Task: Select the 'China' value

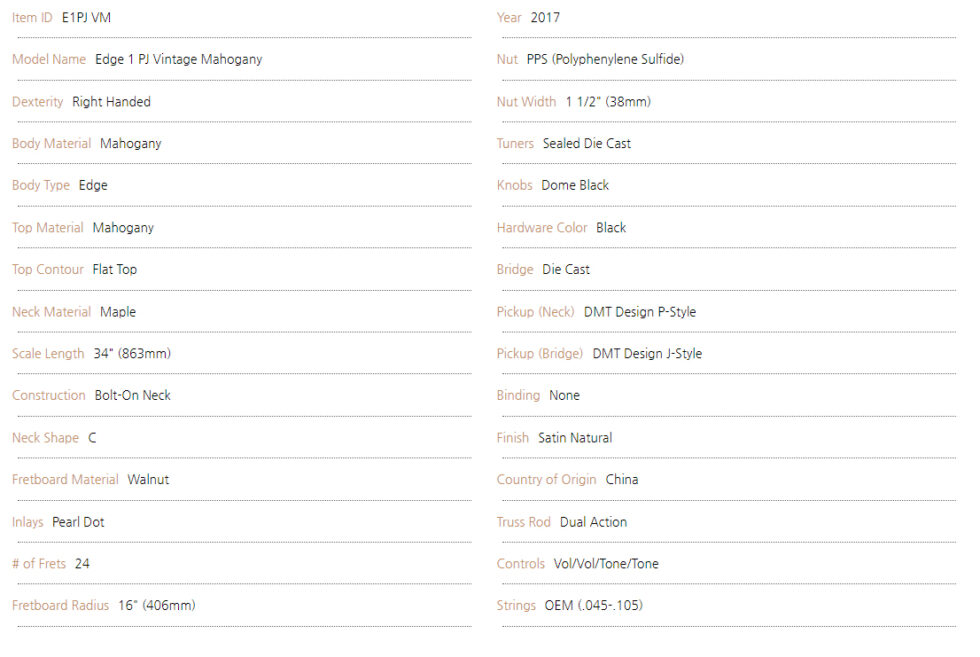Action: [x=622, y=480]
